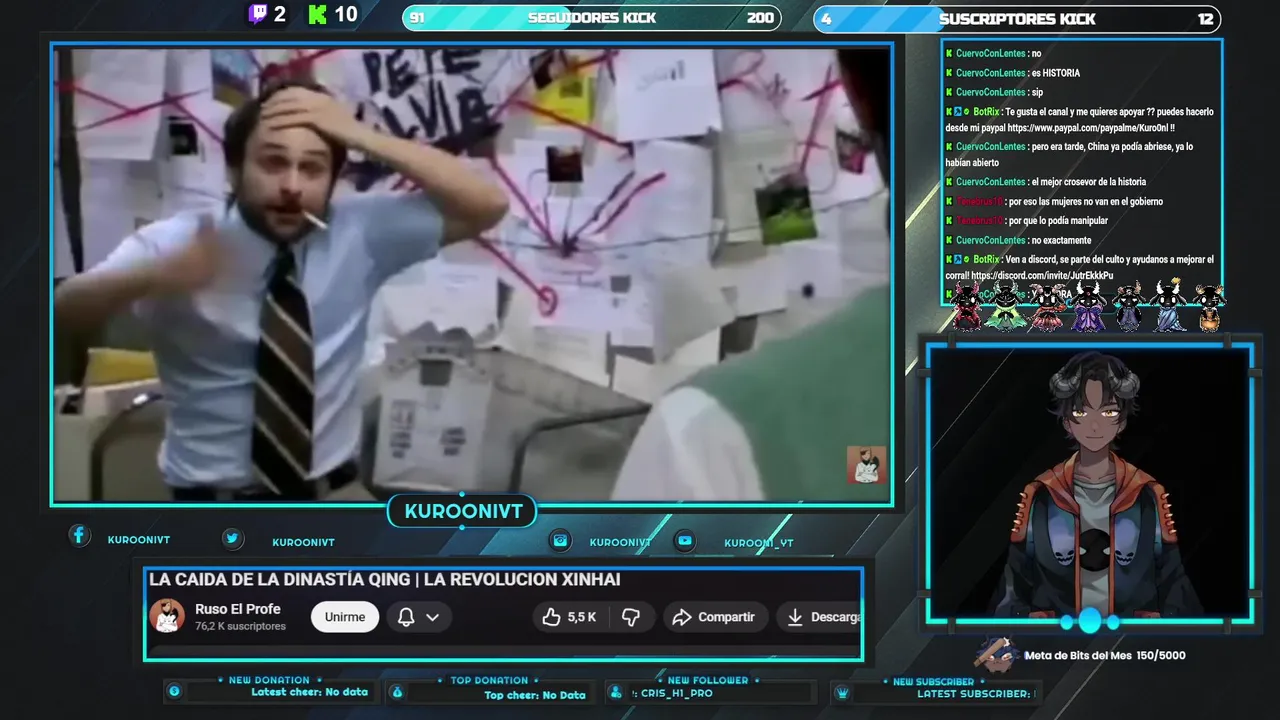Click the green-cloaked pixel sheep character
The width and height of the screenshot is (1280, 720).
[x=1005, y=307]
